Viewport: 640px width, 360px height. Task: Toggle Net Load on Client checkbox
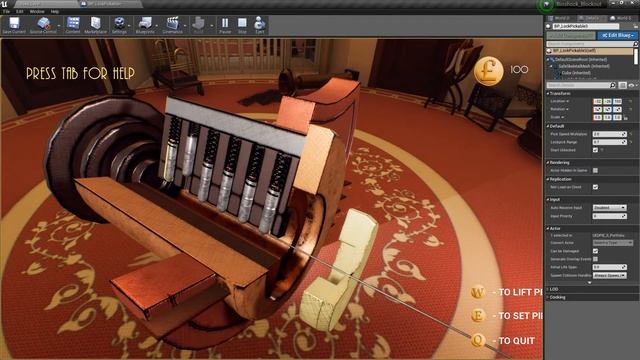click(x=595, y=187)
